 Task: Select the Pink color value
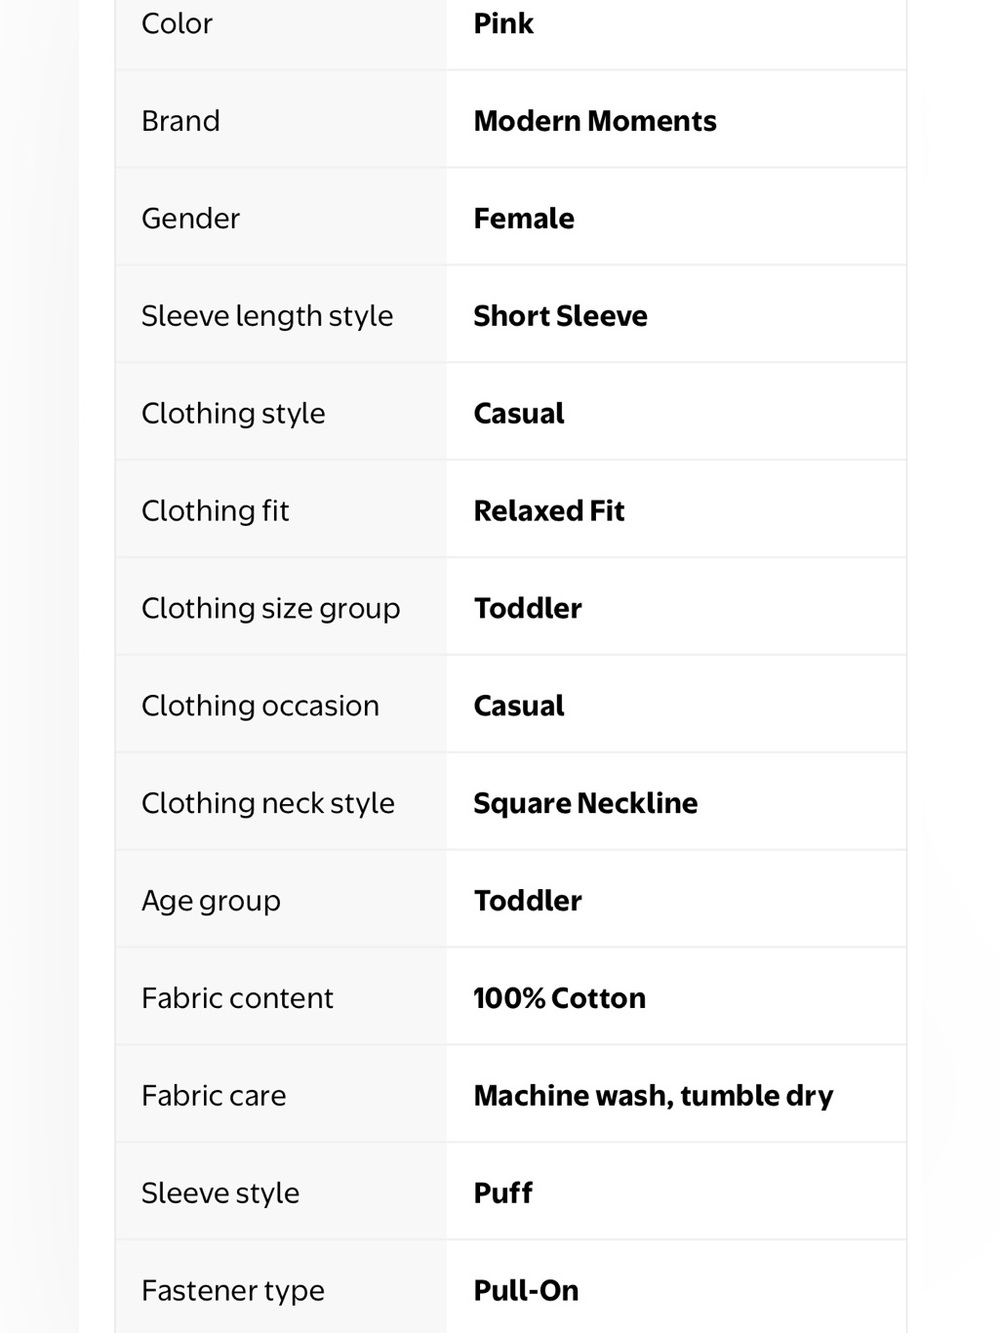(x=503, y=23)
